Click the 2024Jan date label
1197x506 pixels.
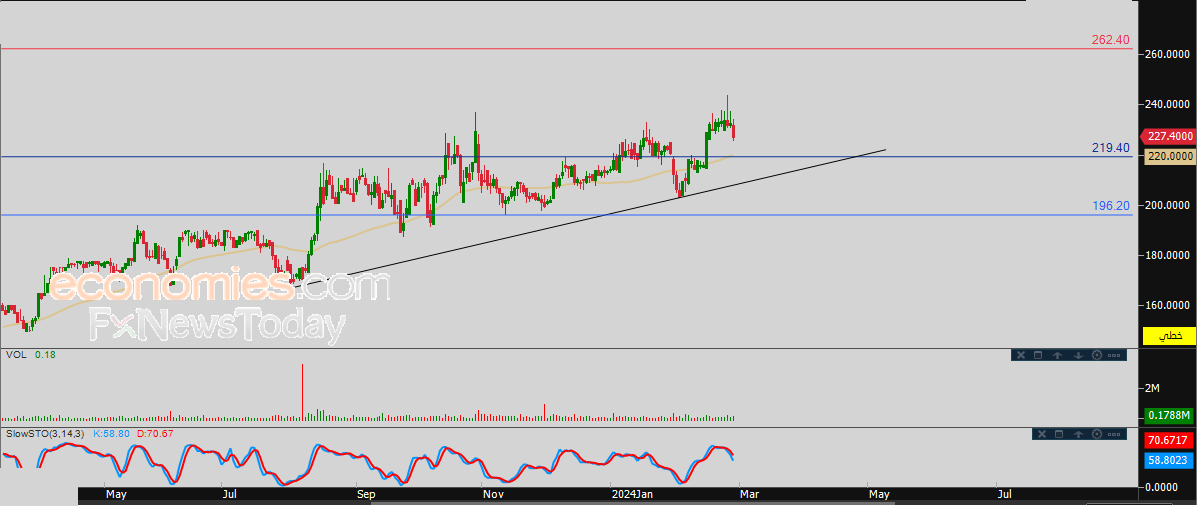click(x=630, y=495)
